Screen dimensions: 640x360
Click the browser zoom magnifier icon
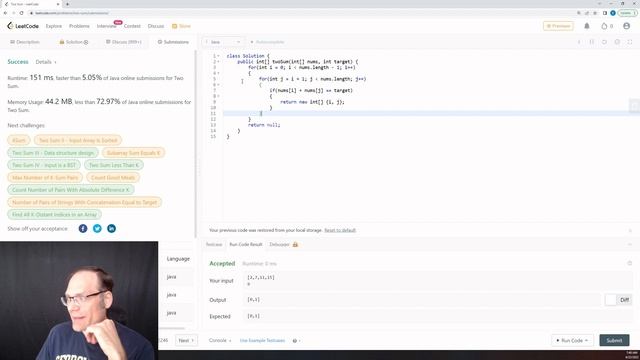click(579, 13)
